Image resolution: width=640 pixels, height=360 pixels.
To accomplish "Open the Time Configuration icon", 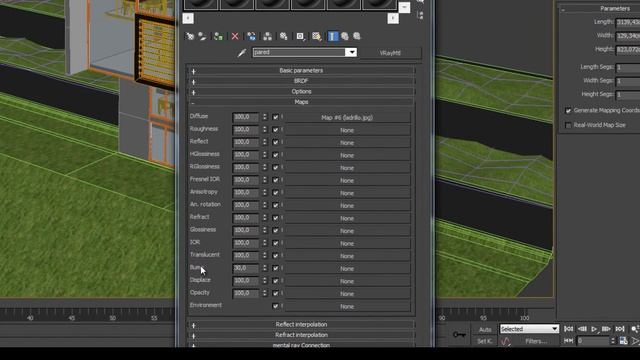I will pos(623,340).
